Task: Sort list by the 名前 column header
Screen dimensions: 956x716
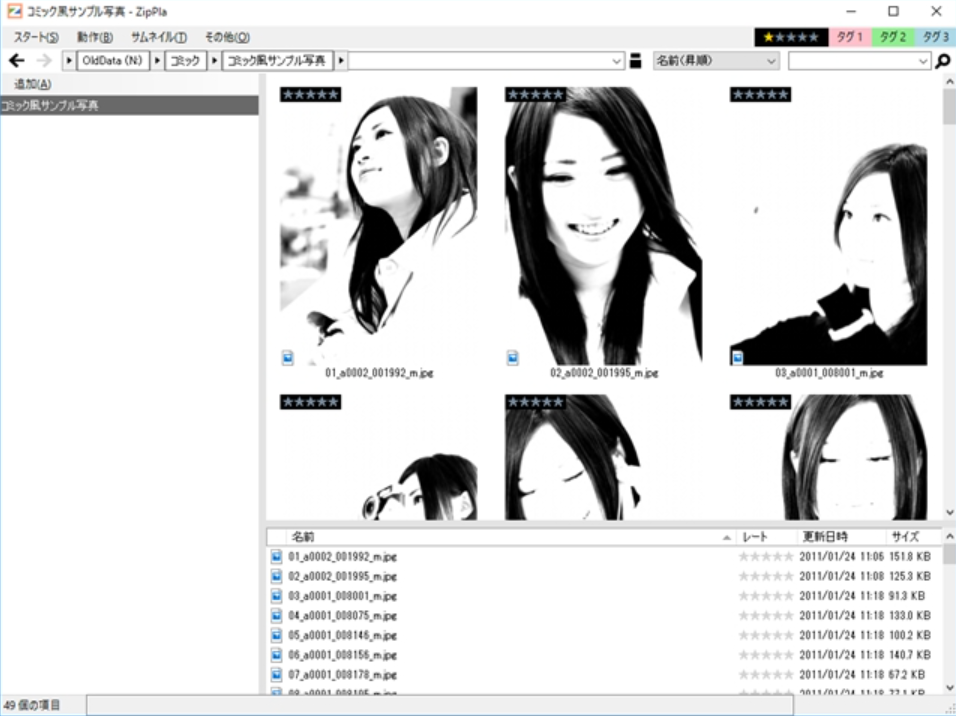Action: 510,537
